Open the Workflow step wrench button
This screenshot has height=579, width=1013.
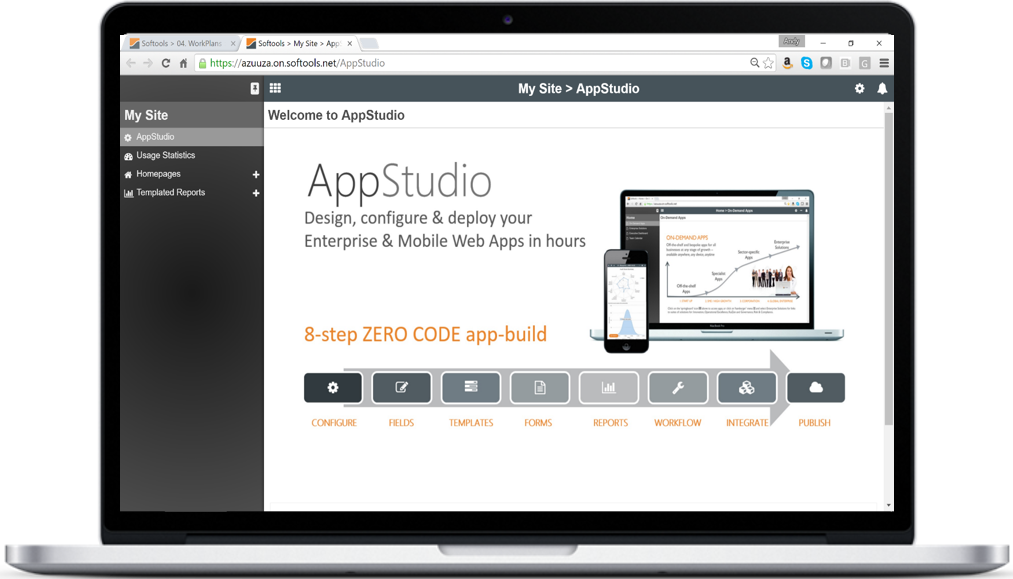[x=678, y=388]
